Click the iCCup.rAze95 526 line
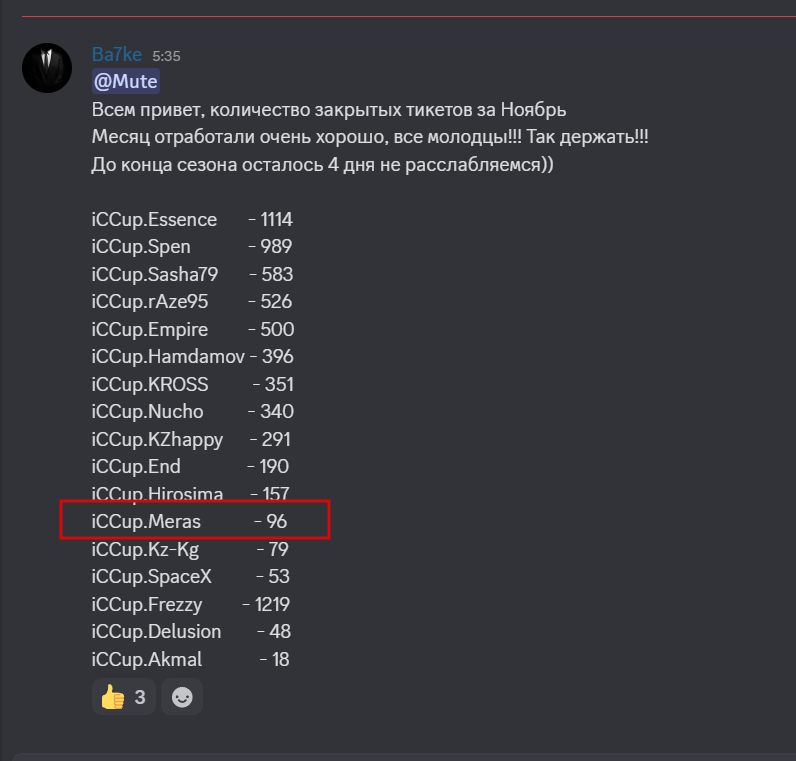 click(x=191, y=302)
